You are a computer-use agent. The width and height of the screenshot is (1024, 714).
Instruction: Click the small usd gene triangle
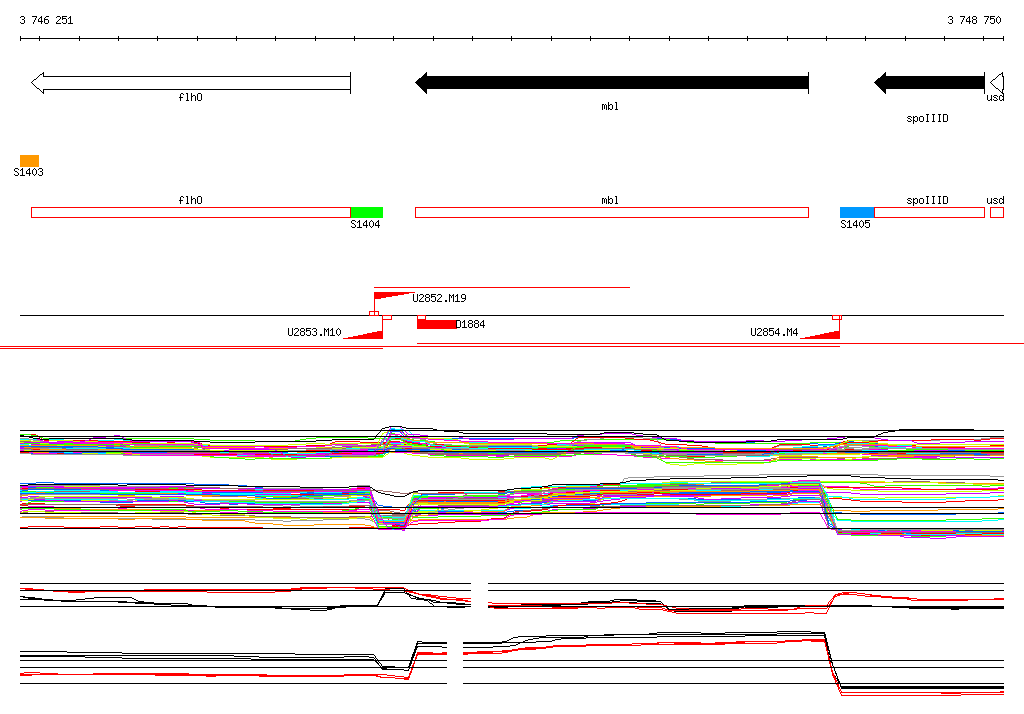pos(997,83)
